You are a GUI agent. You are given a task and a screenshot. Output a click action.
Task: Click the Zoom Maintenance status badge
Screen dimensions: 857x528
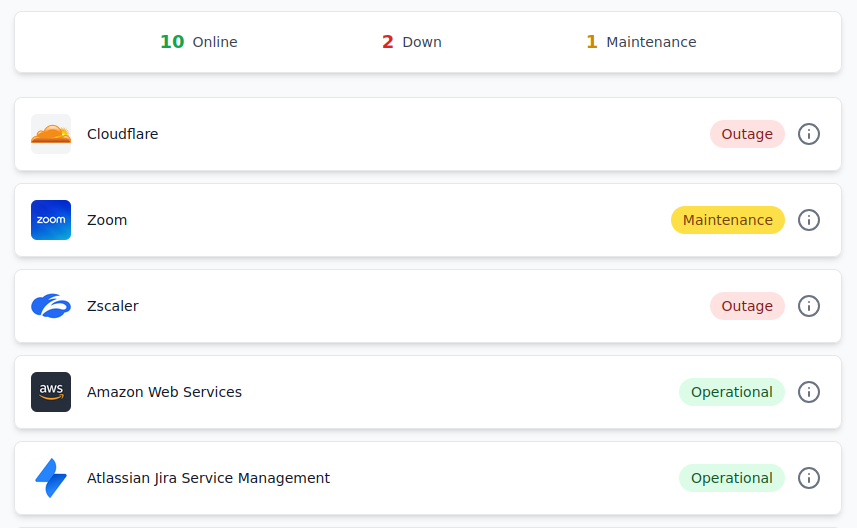click(x=727, y=220)
